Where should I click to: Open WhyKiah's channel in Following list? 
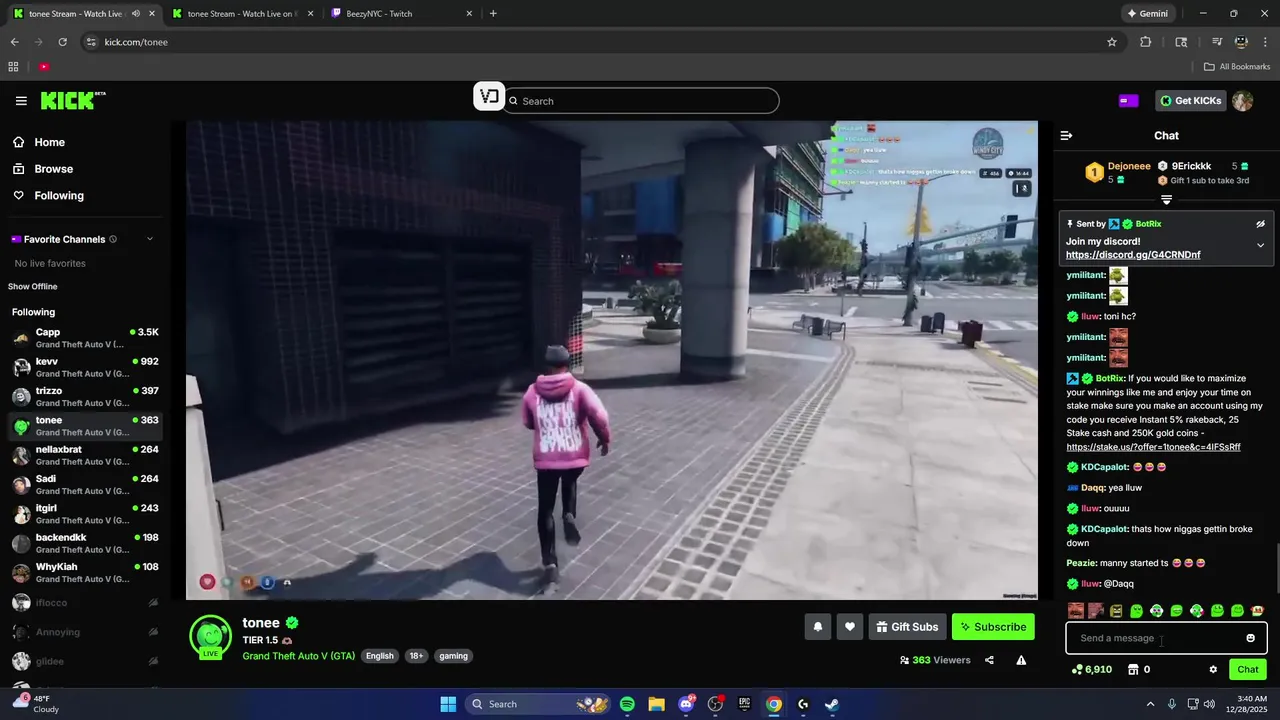coord(85,573)
